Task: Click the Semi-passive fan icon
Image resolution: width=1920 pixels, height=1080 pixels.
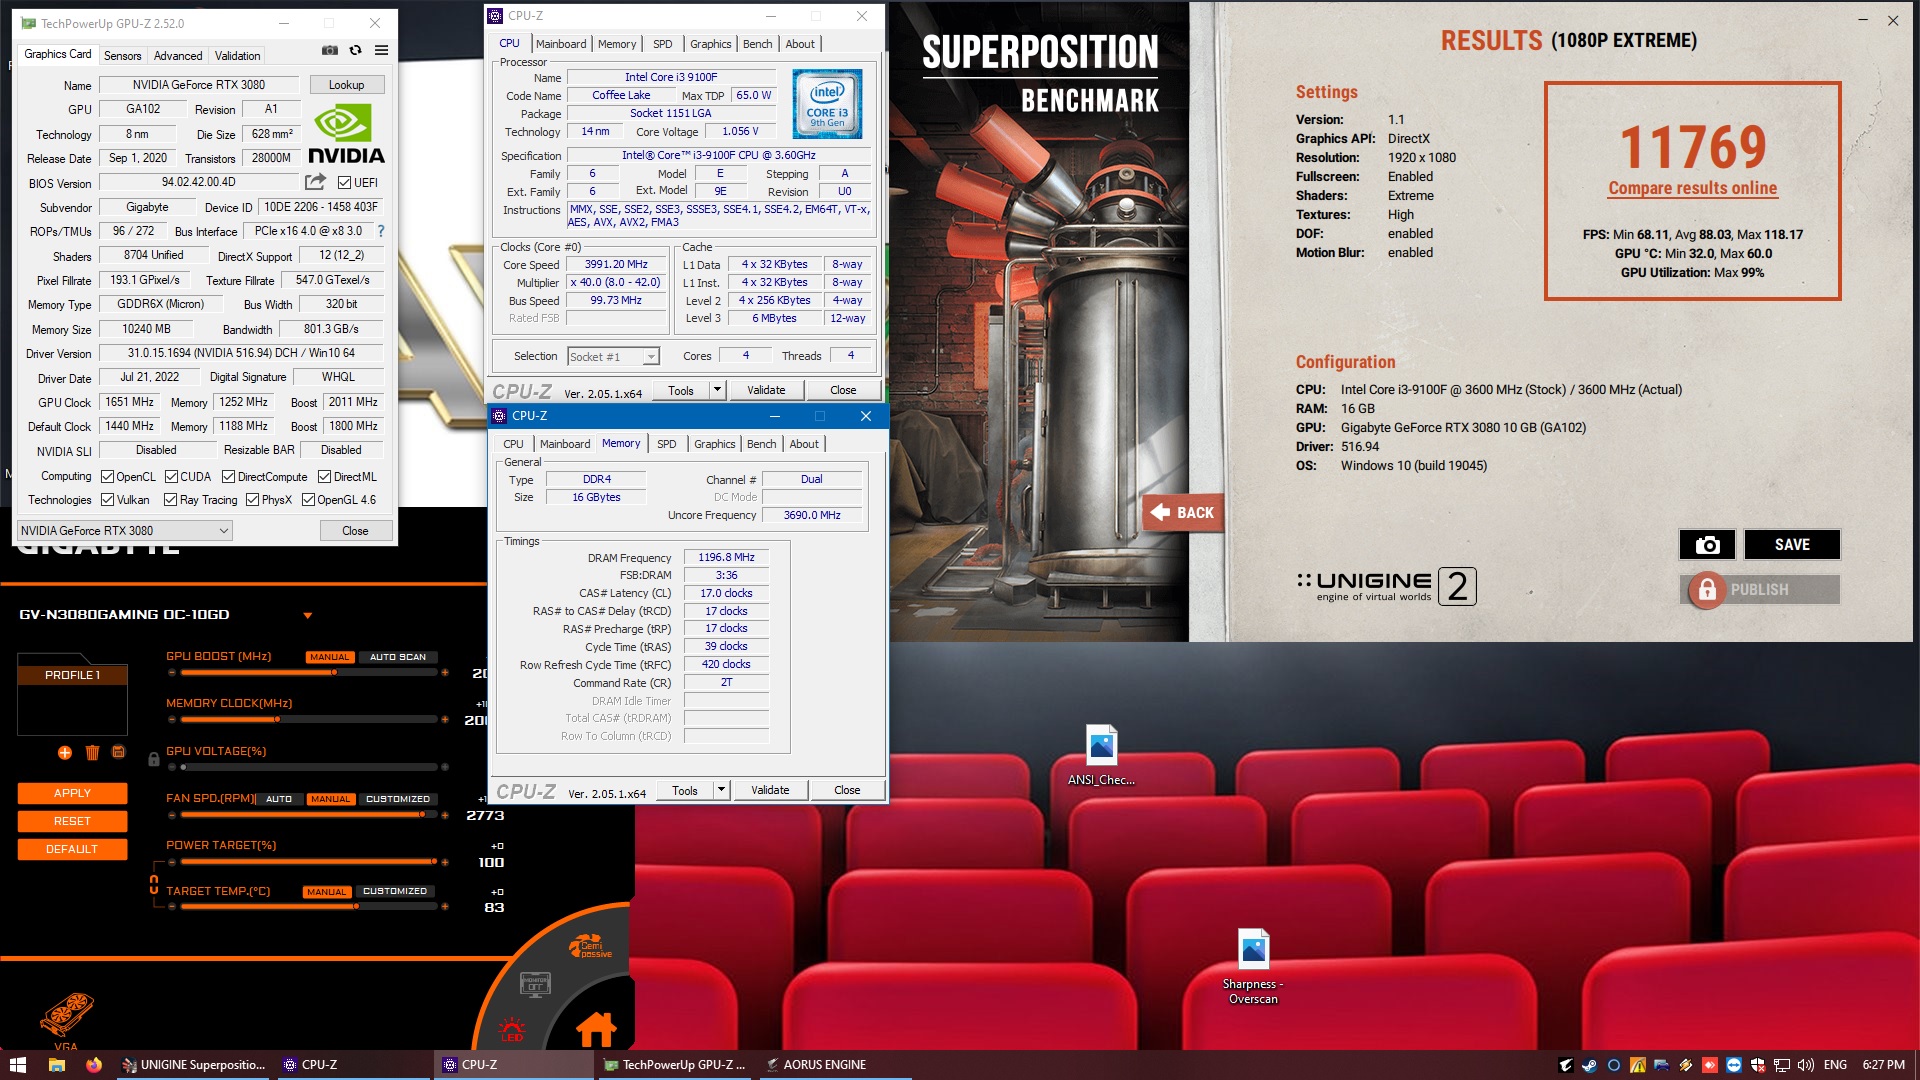Action: pos(590,946)
